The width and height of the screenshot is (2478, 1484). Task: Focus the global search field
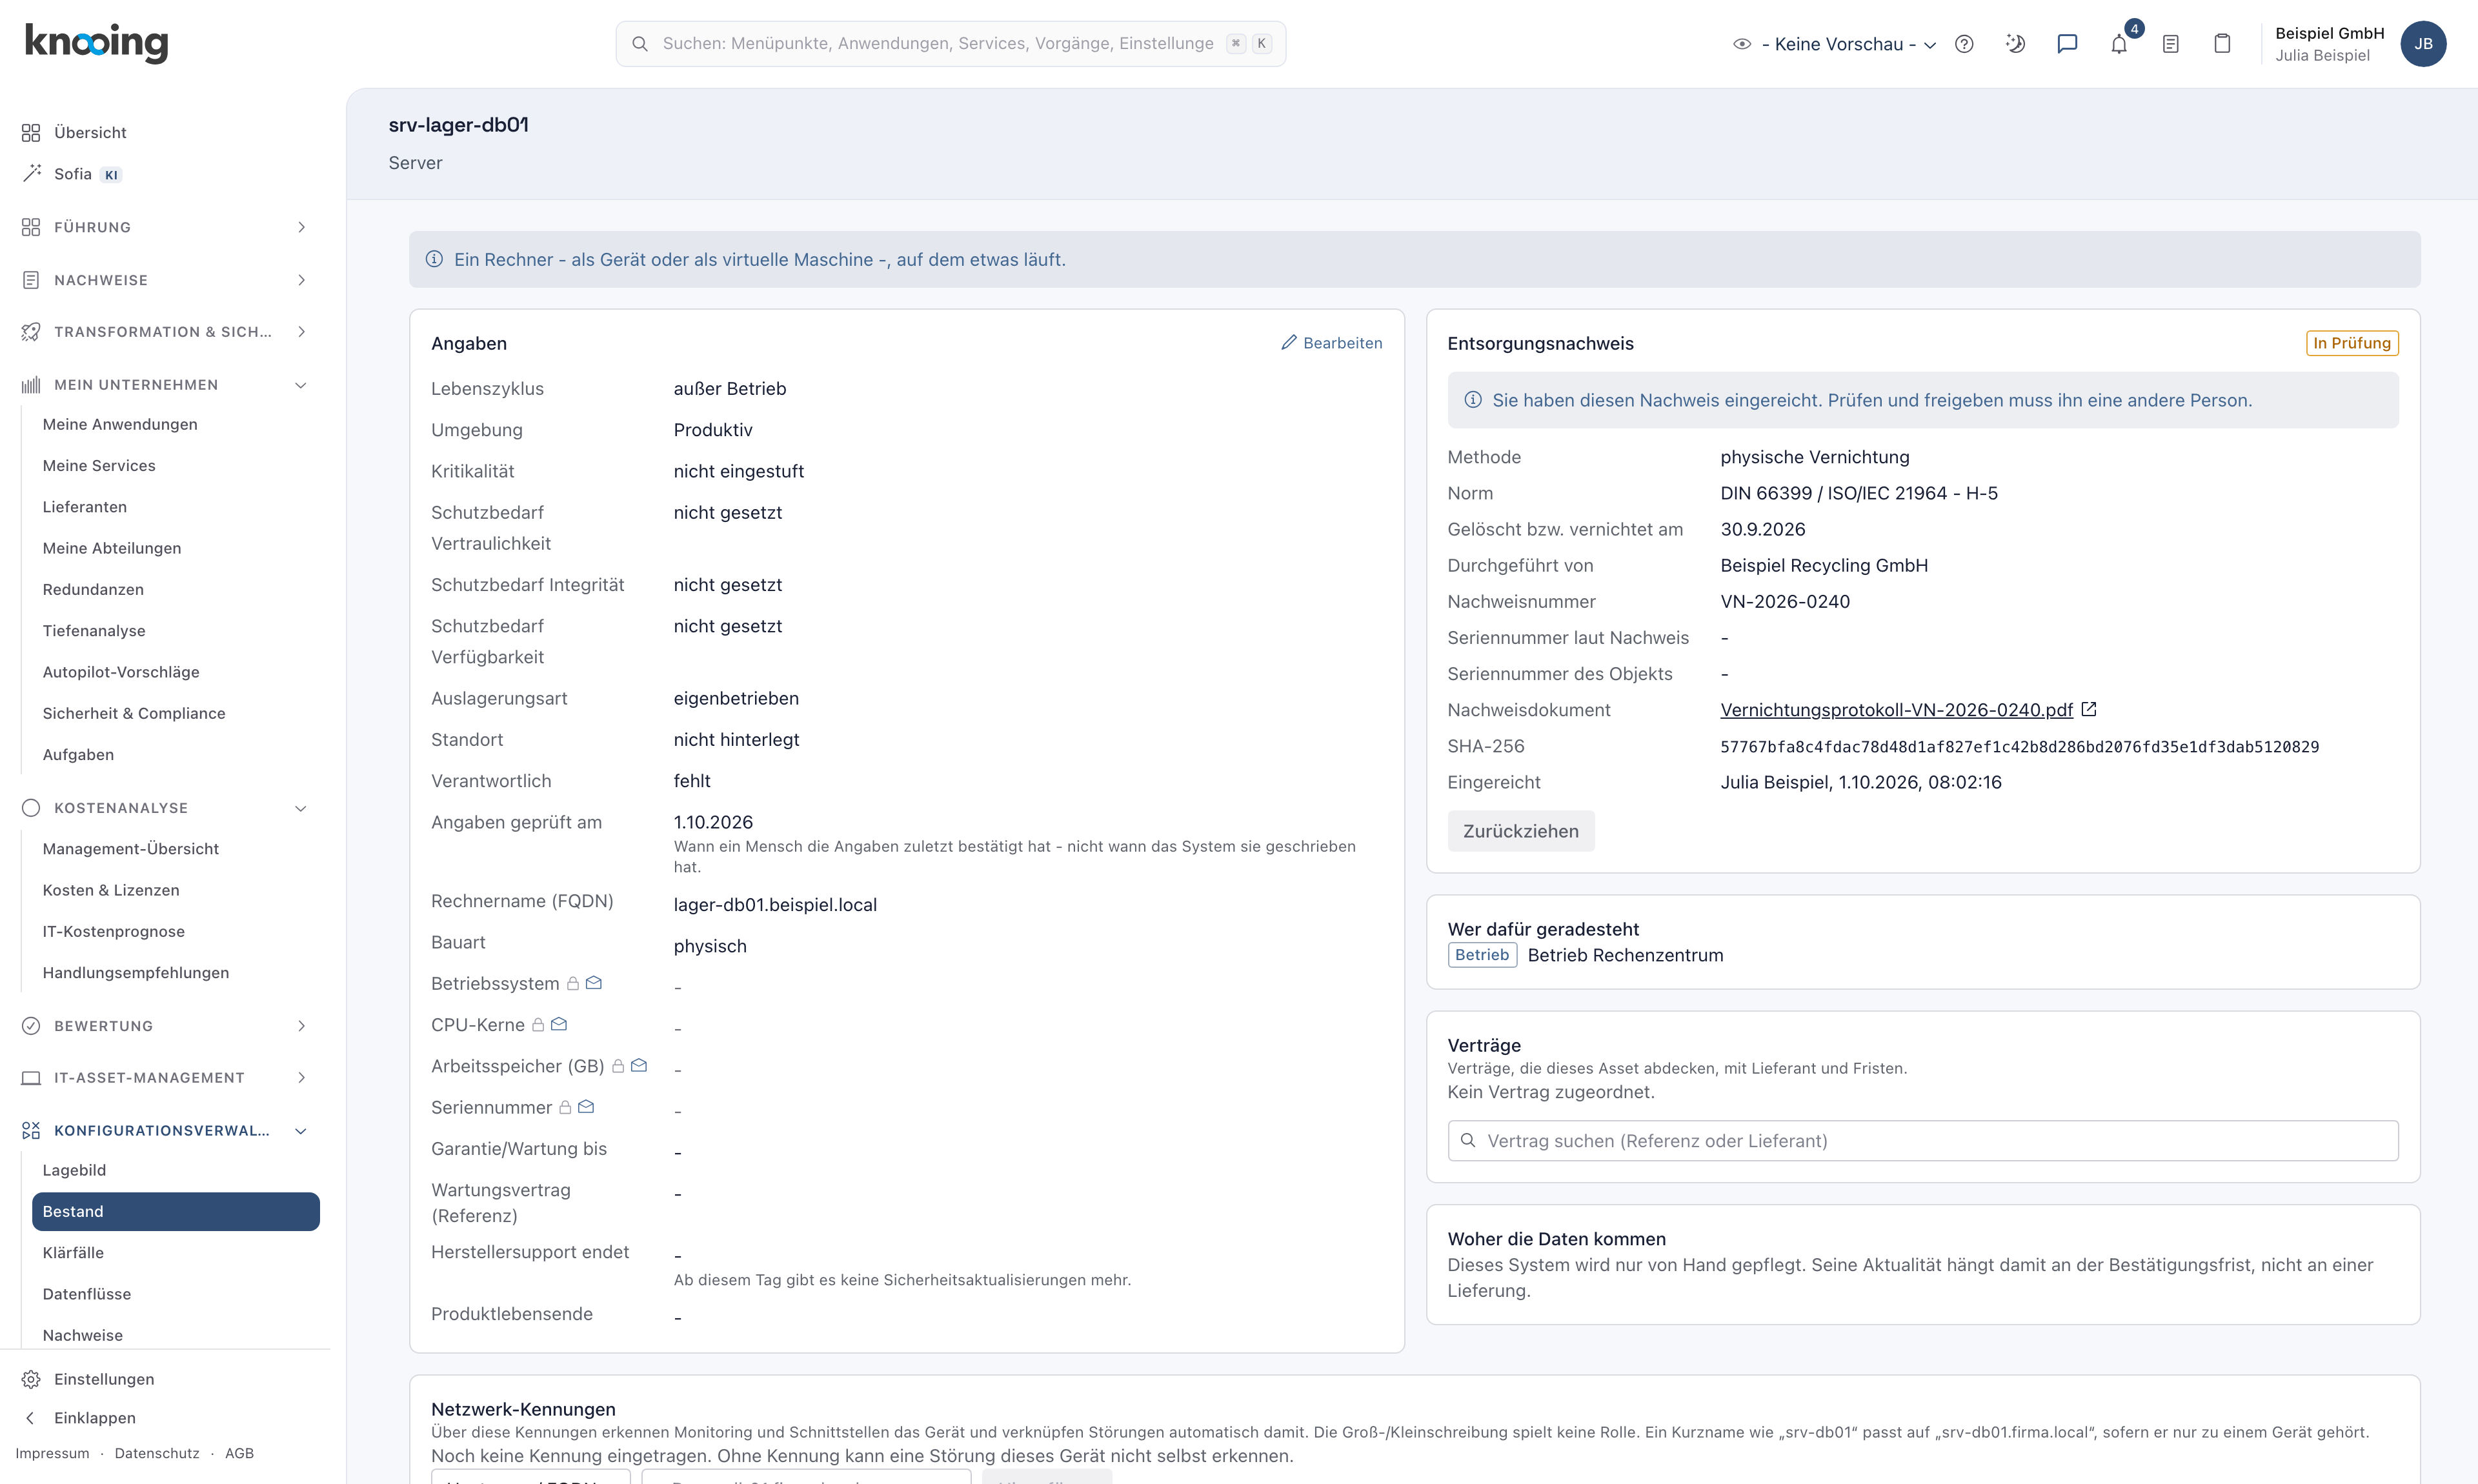950,44
